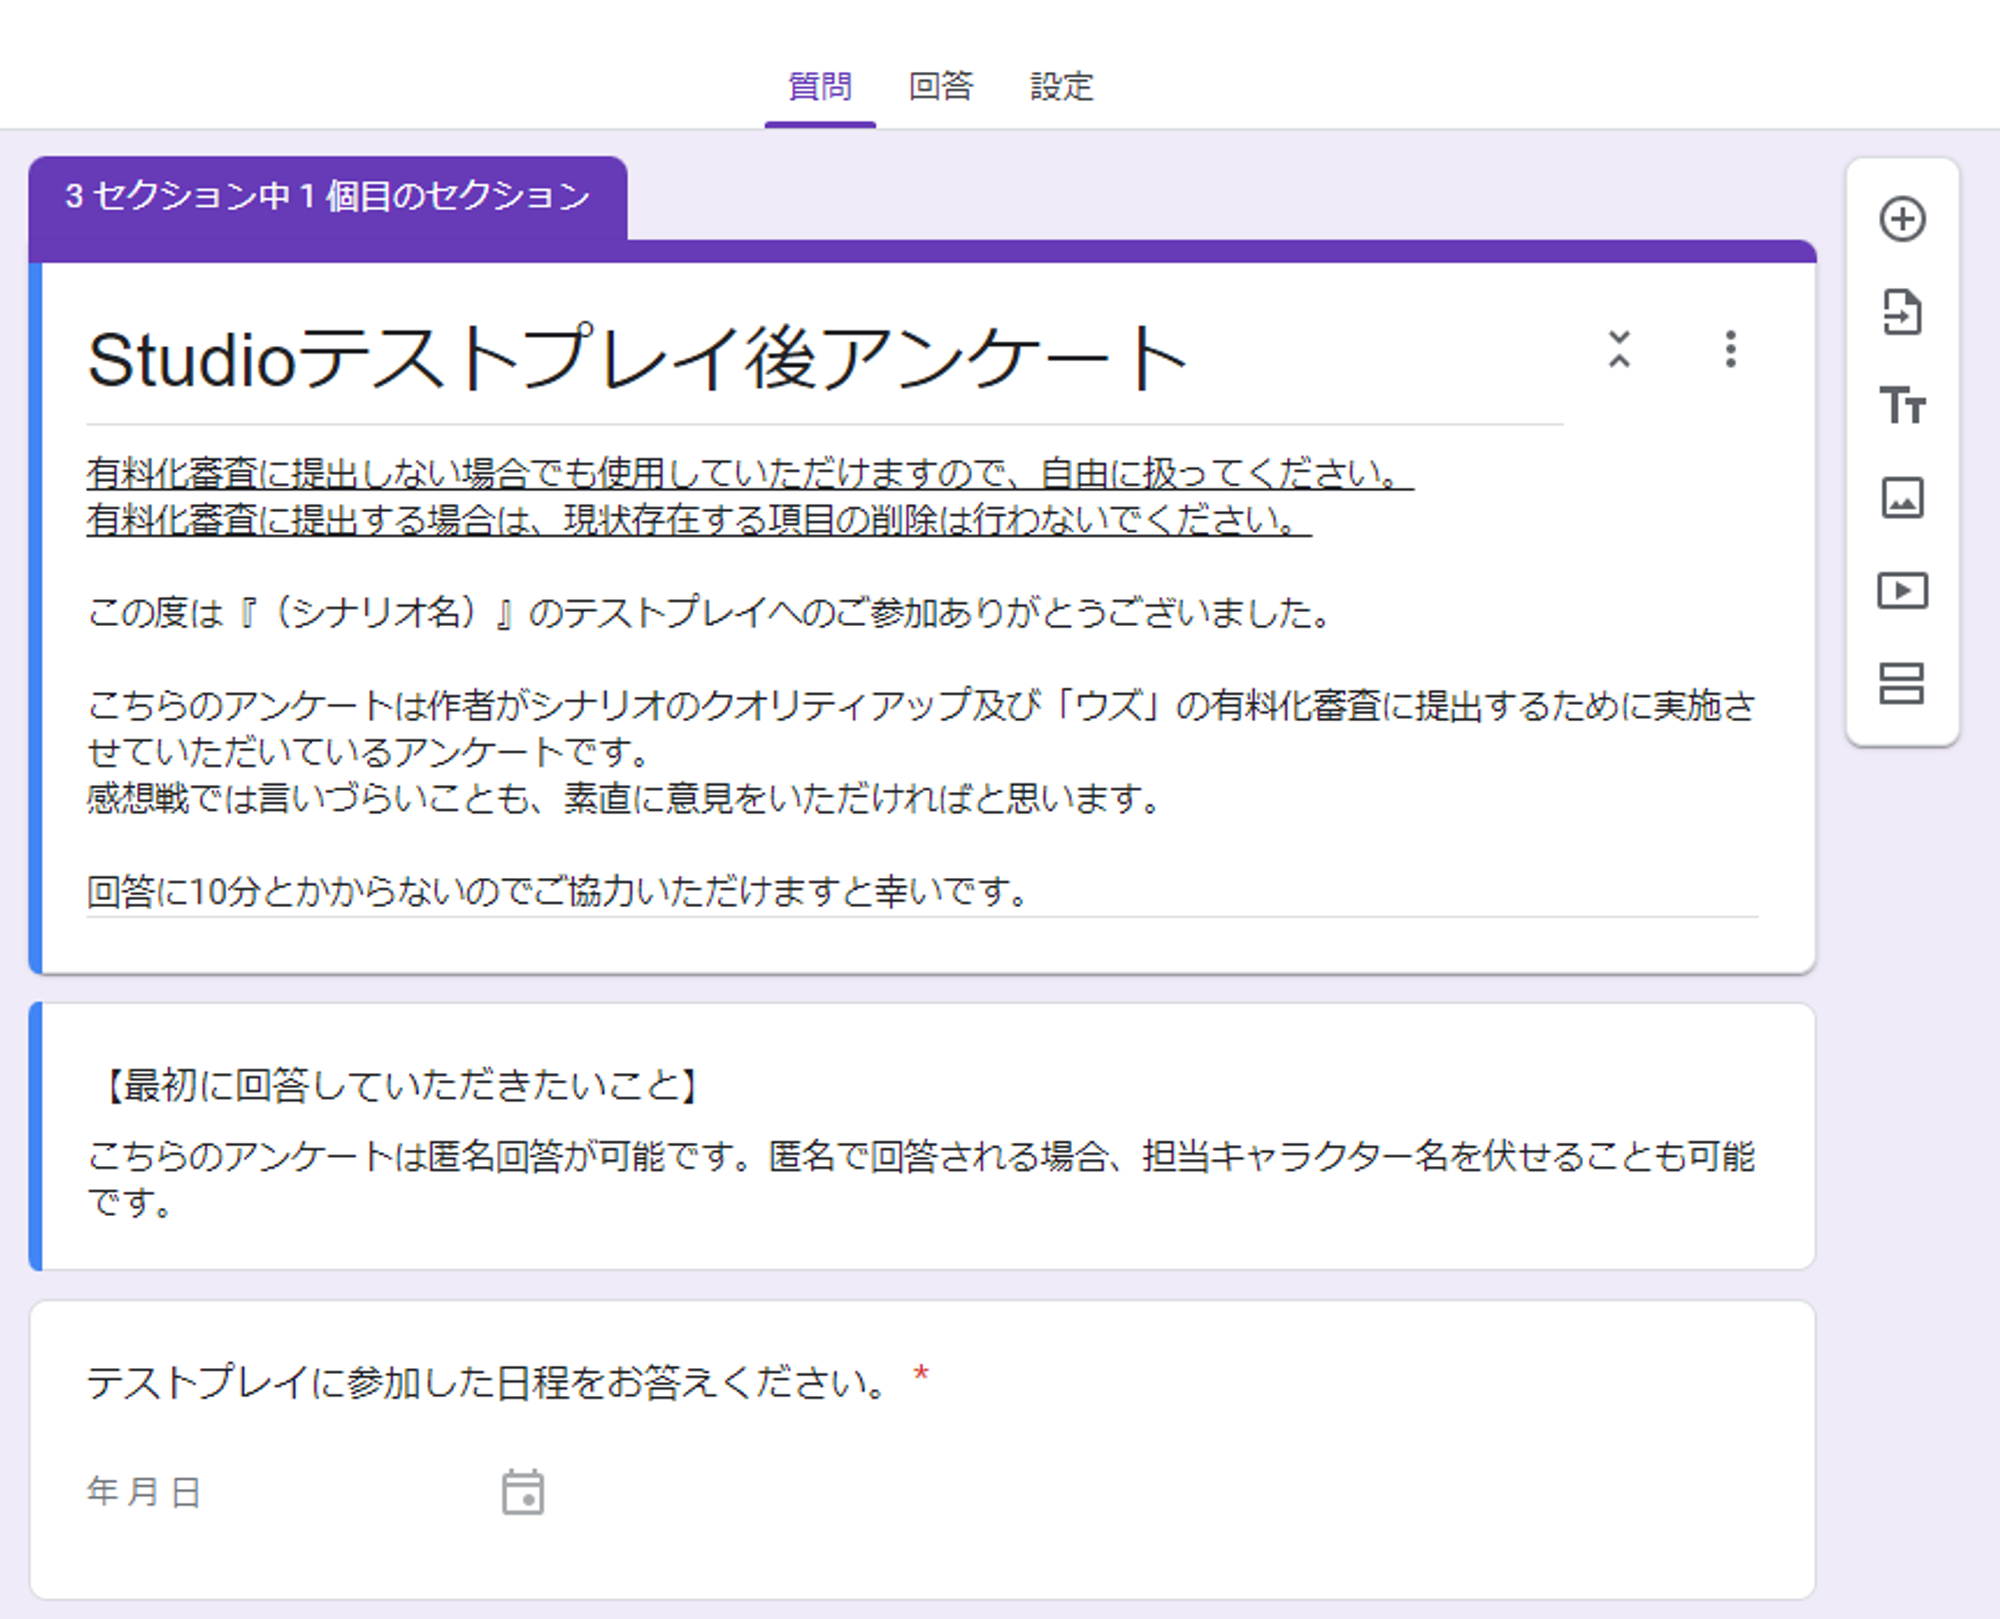Select the 【最初に回答していただきたいこと】 heading

pyautogui.click(x=400, y=1085)
